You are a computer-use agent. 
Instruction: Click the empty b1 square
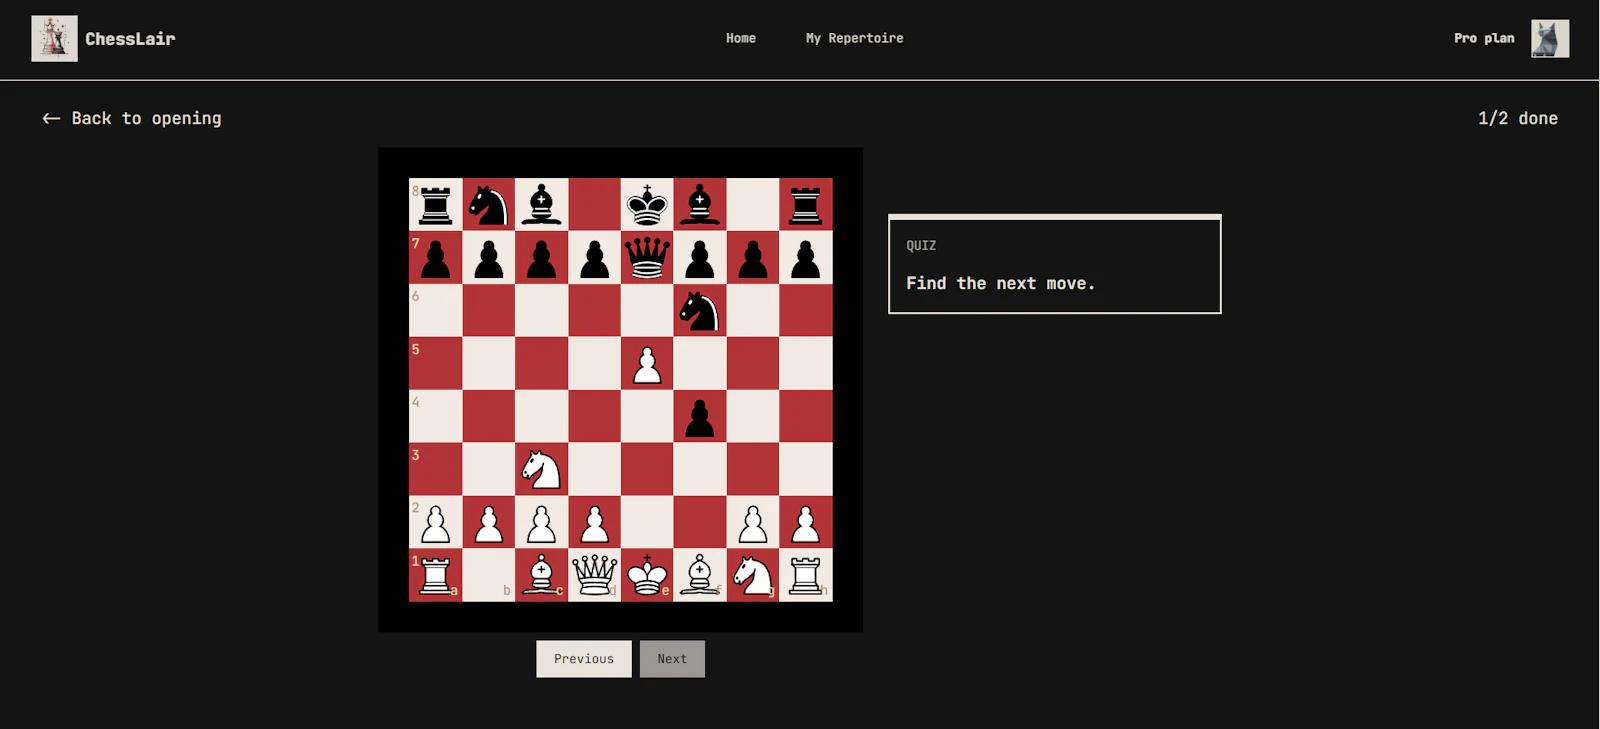(488, 575)
